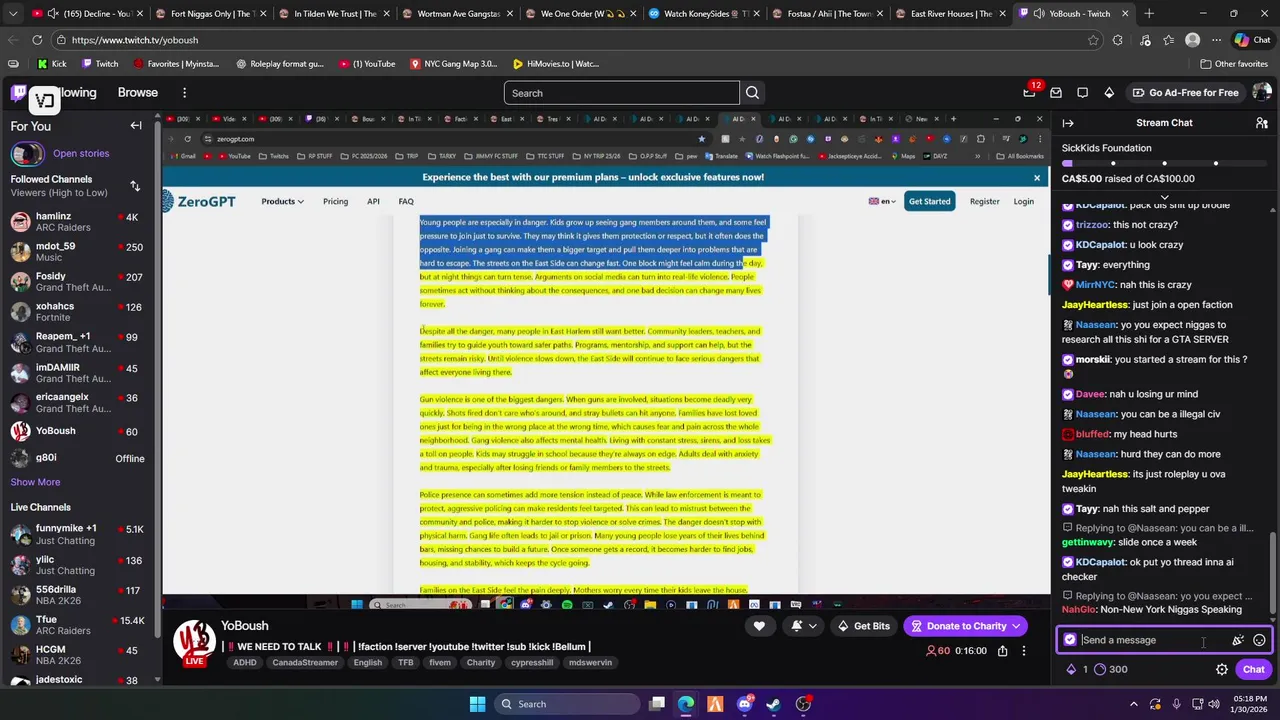
Task: Toggle notification bell for YoBoush channel
Action: 796,626
